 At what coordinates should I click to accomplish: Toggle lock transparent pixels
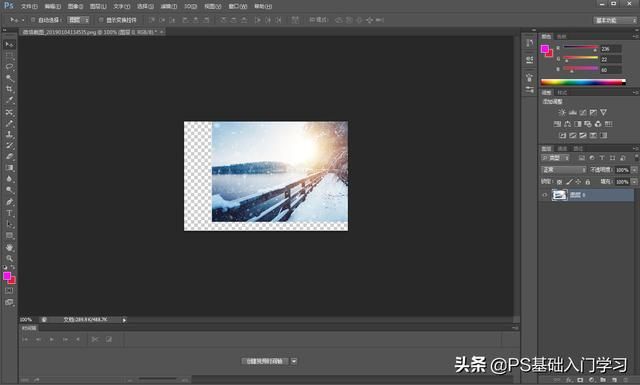point(560,182)
